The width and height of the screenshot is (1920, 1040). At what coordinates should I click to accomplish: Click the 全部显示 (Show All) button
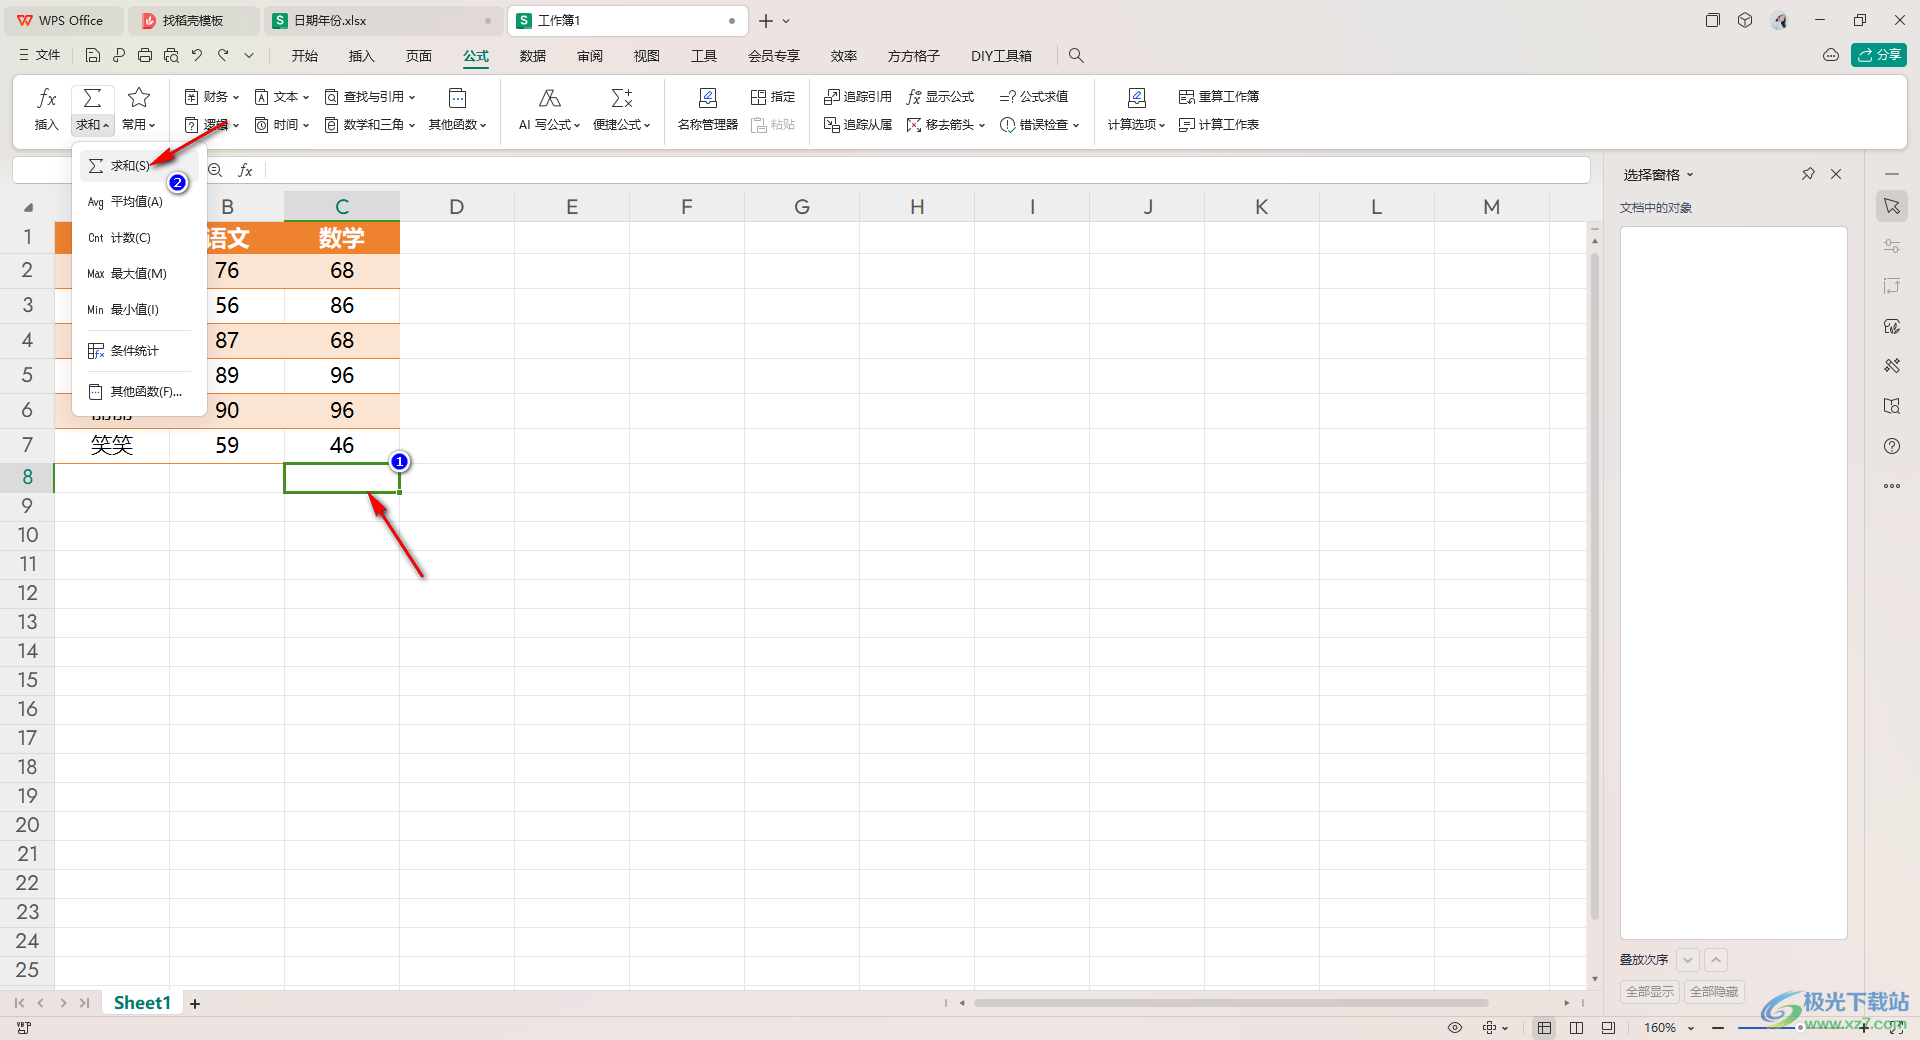pos(1650,992)
